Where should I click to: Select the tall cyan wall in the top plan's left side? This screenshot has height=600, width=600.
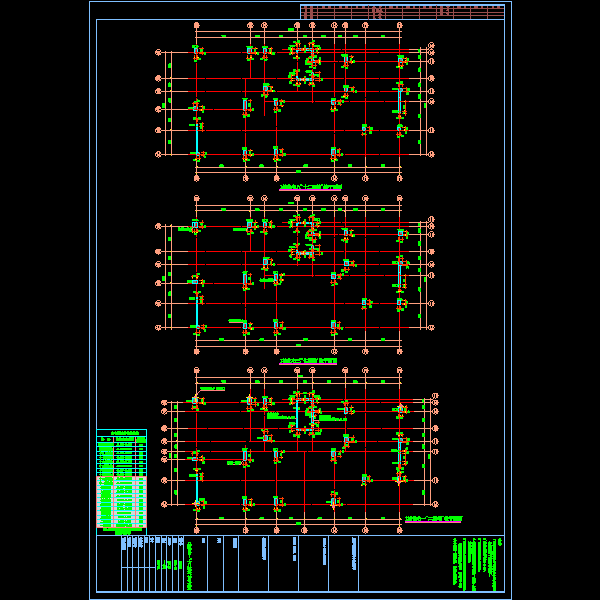point(197,139)
